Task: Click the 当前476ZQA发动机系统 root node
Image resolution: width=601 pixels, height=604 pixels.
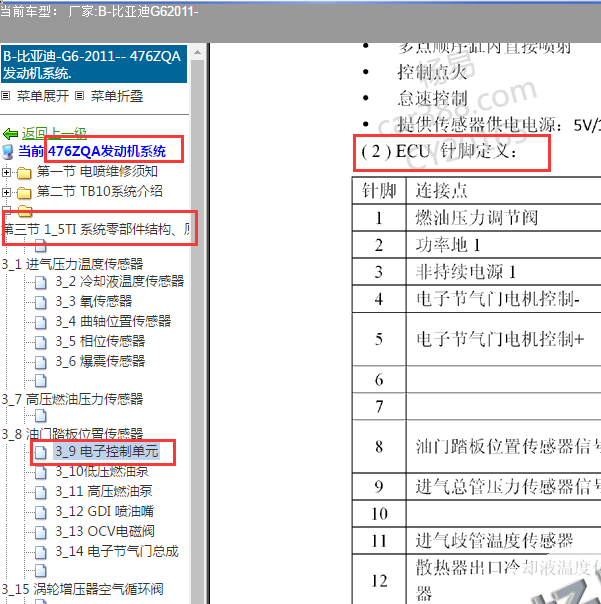Action: tap(92, 151)
